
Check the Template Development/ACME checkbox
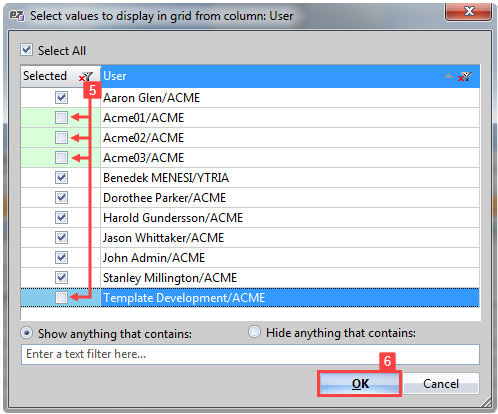tap(61, 298)
